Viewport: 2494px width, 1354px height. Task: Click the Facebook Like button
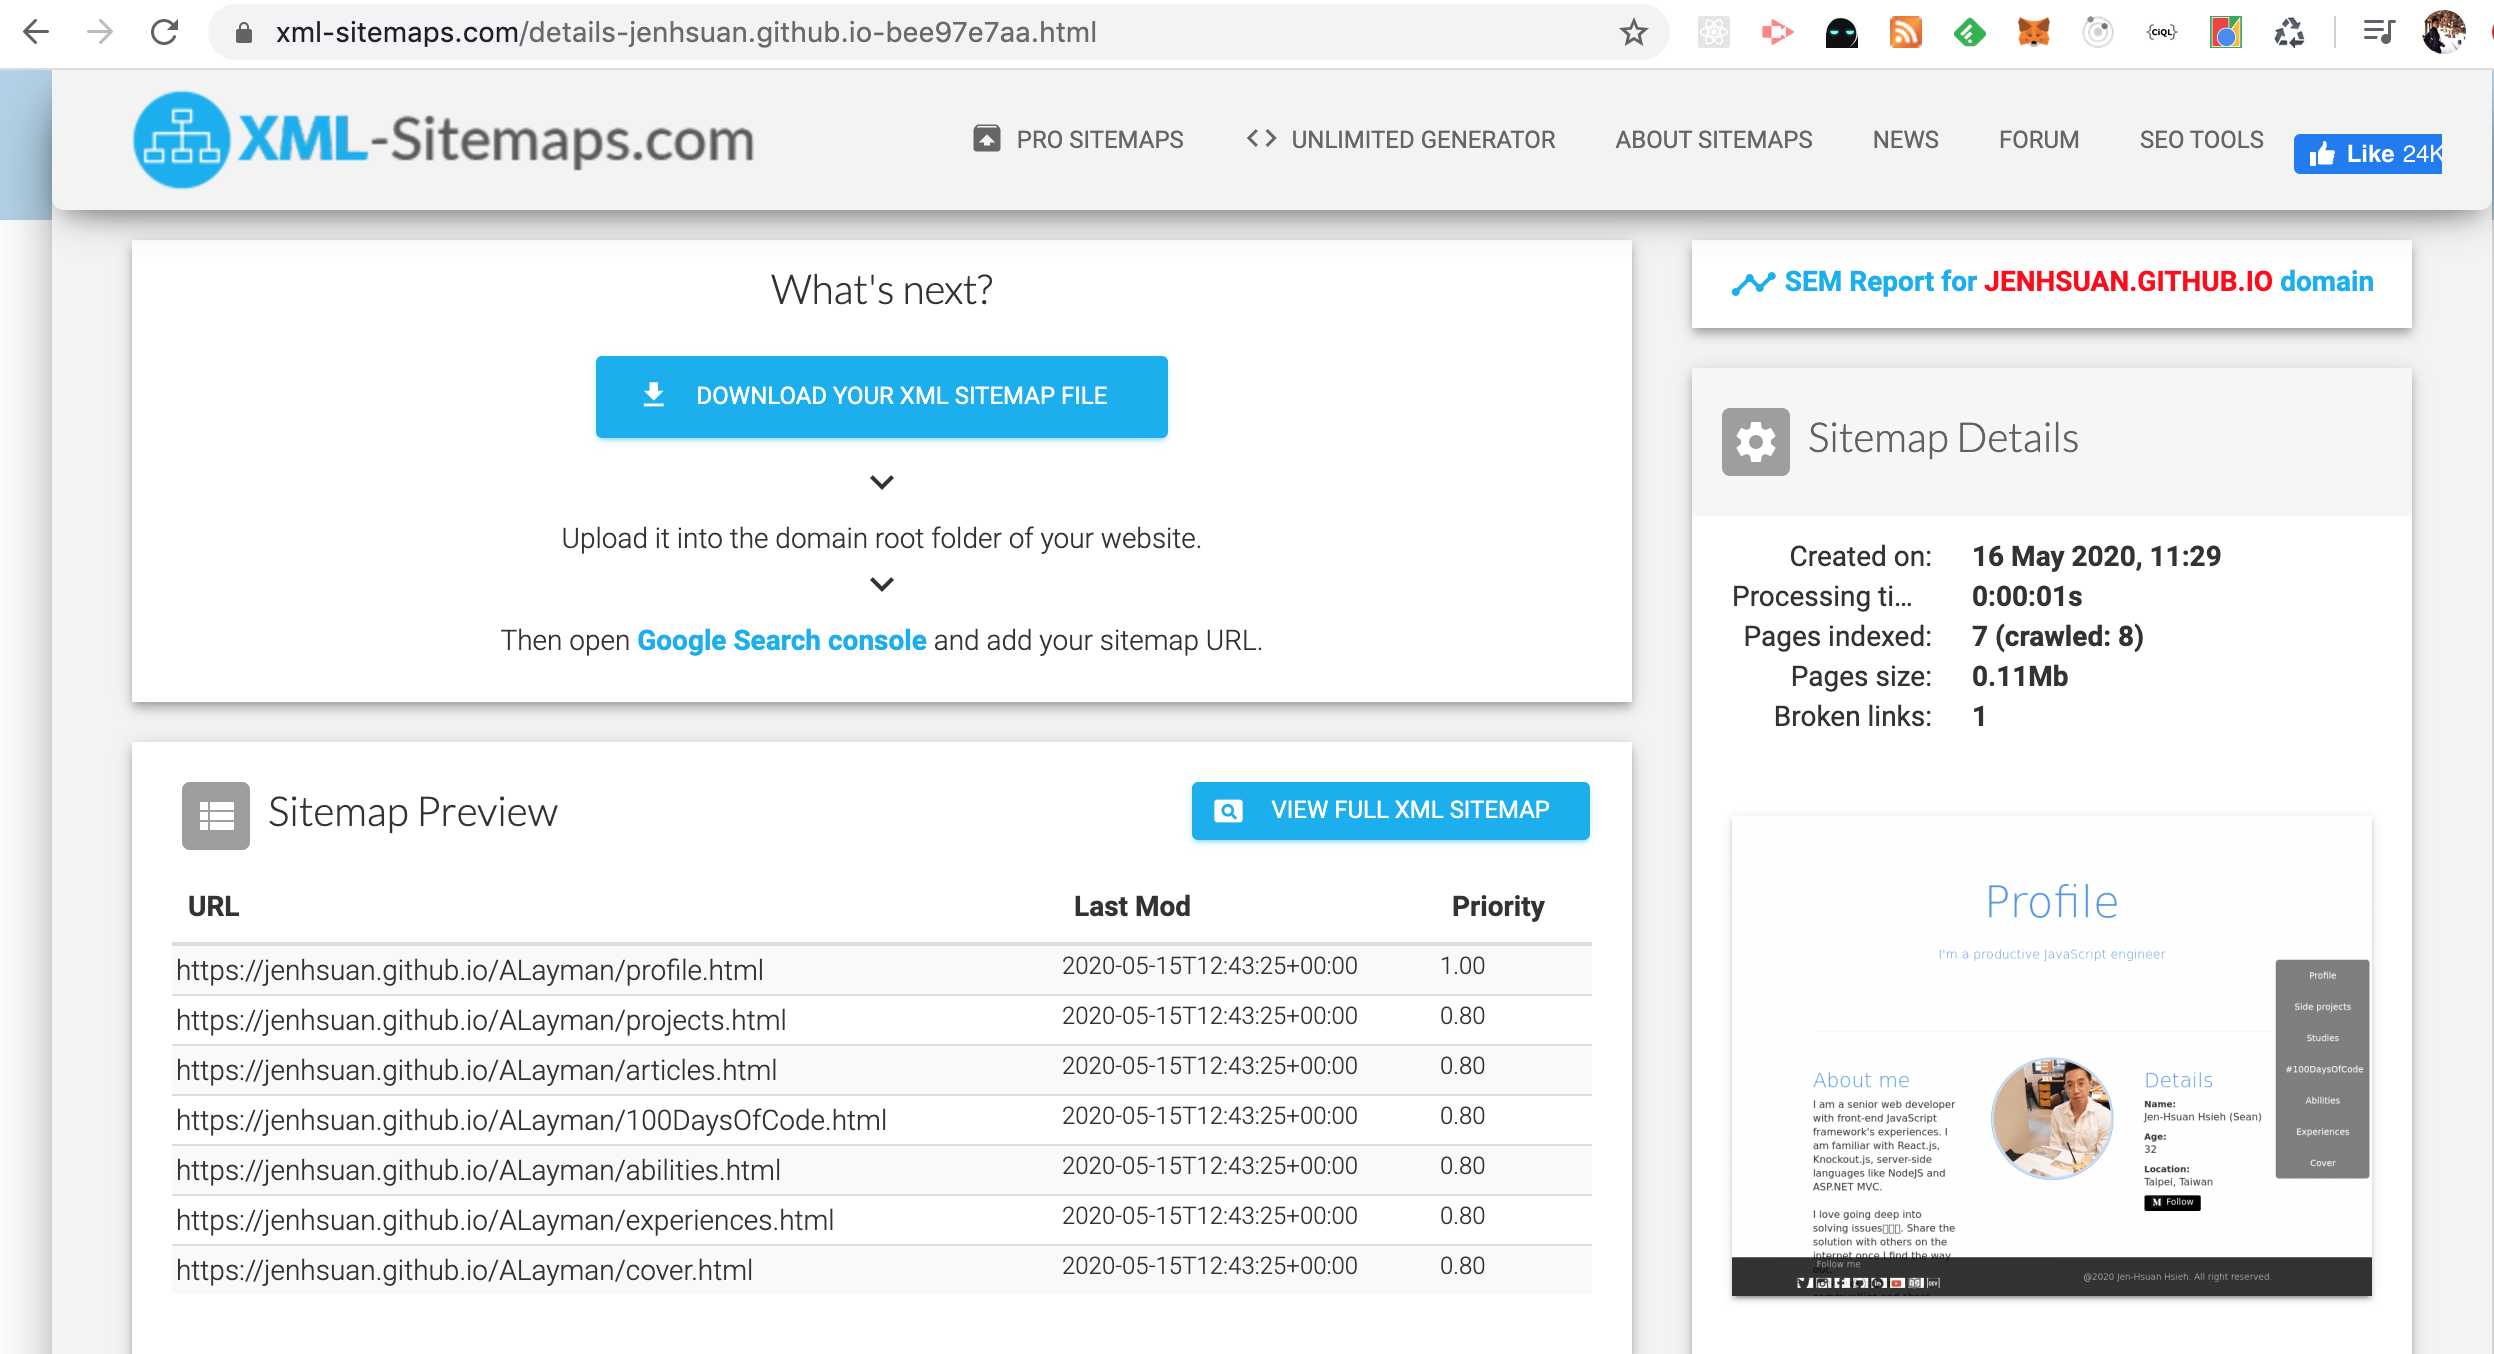2368,154
